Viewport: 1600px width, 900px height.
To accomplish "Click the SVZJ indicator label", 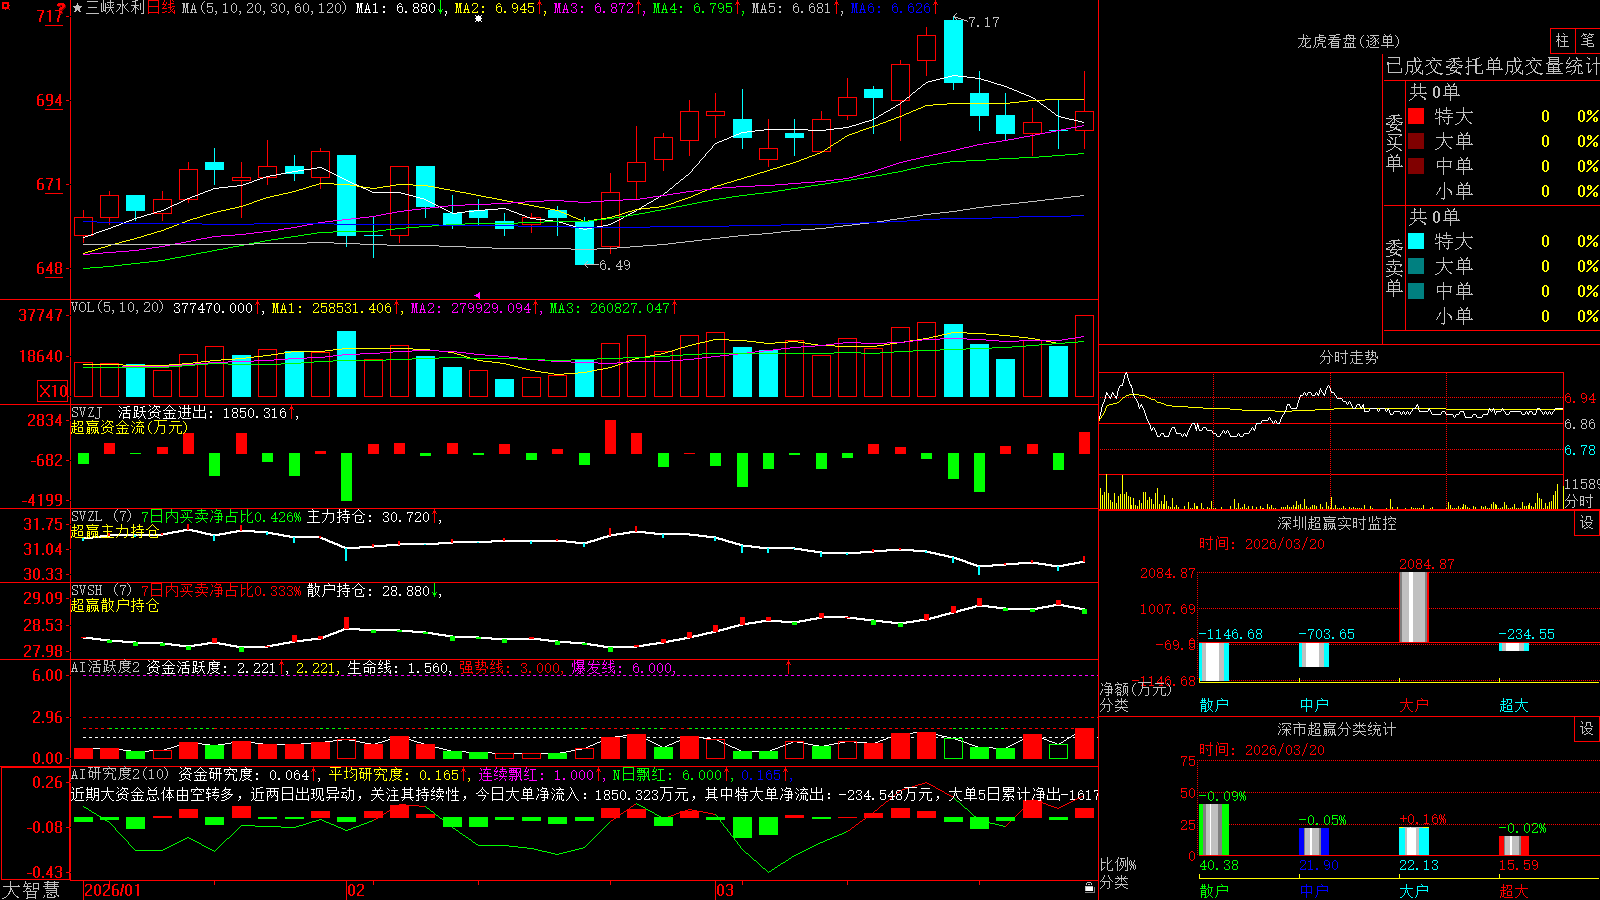I will [87, 412].
